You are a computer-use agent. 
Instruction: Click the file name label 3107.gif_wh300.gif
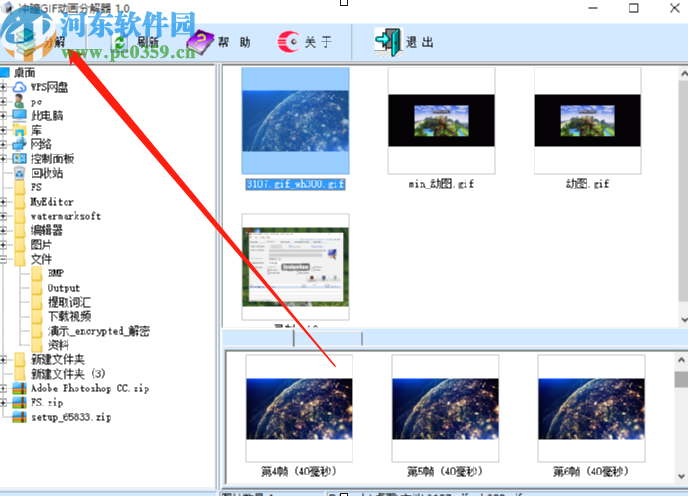click(295, 184)
